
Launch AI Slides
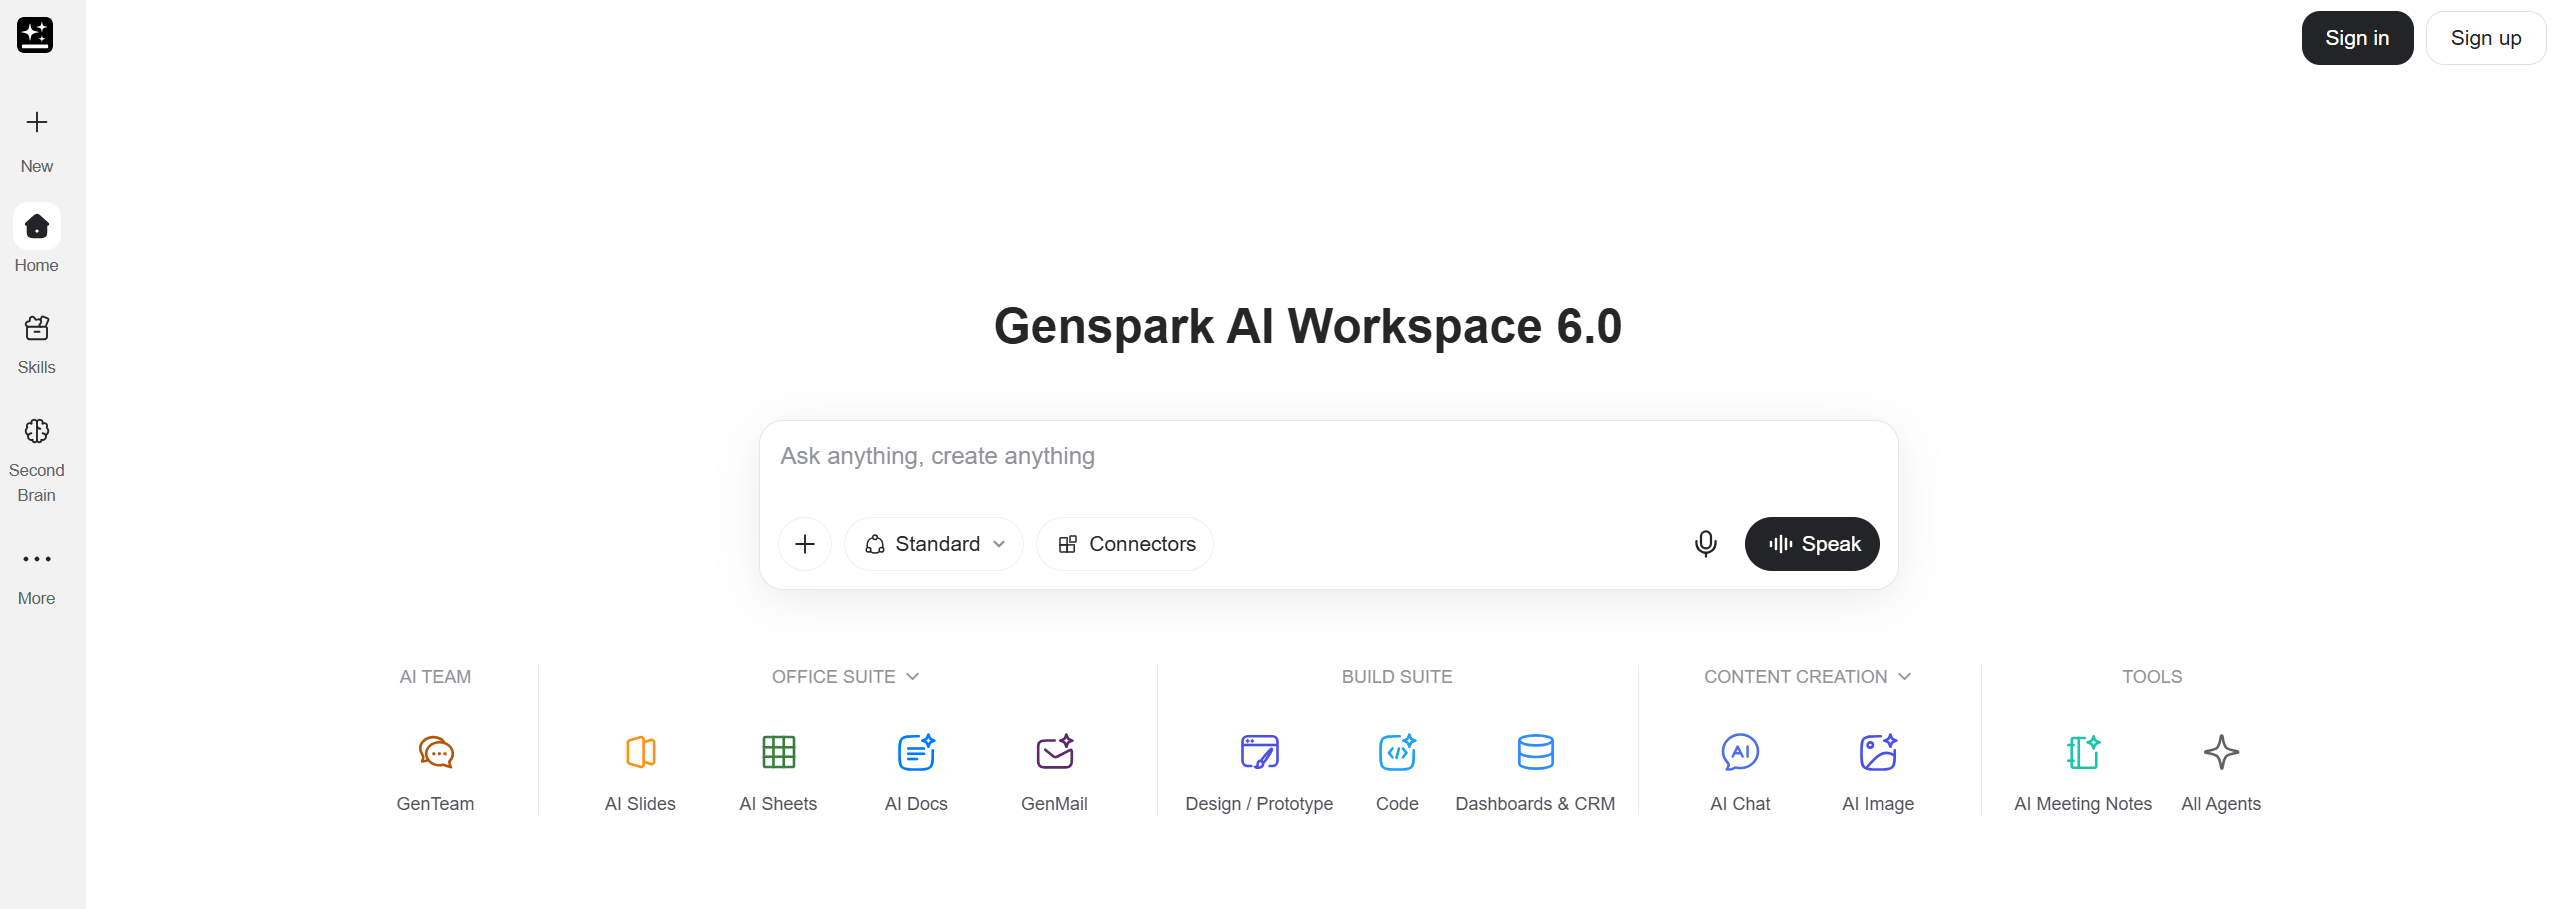coord(640,772)
